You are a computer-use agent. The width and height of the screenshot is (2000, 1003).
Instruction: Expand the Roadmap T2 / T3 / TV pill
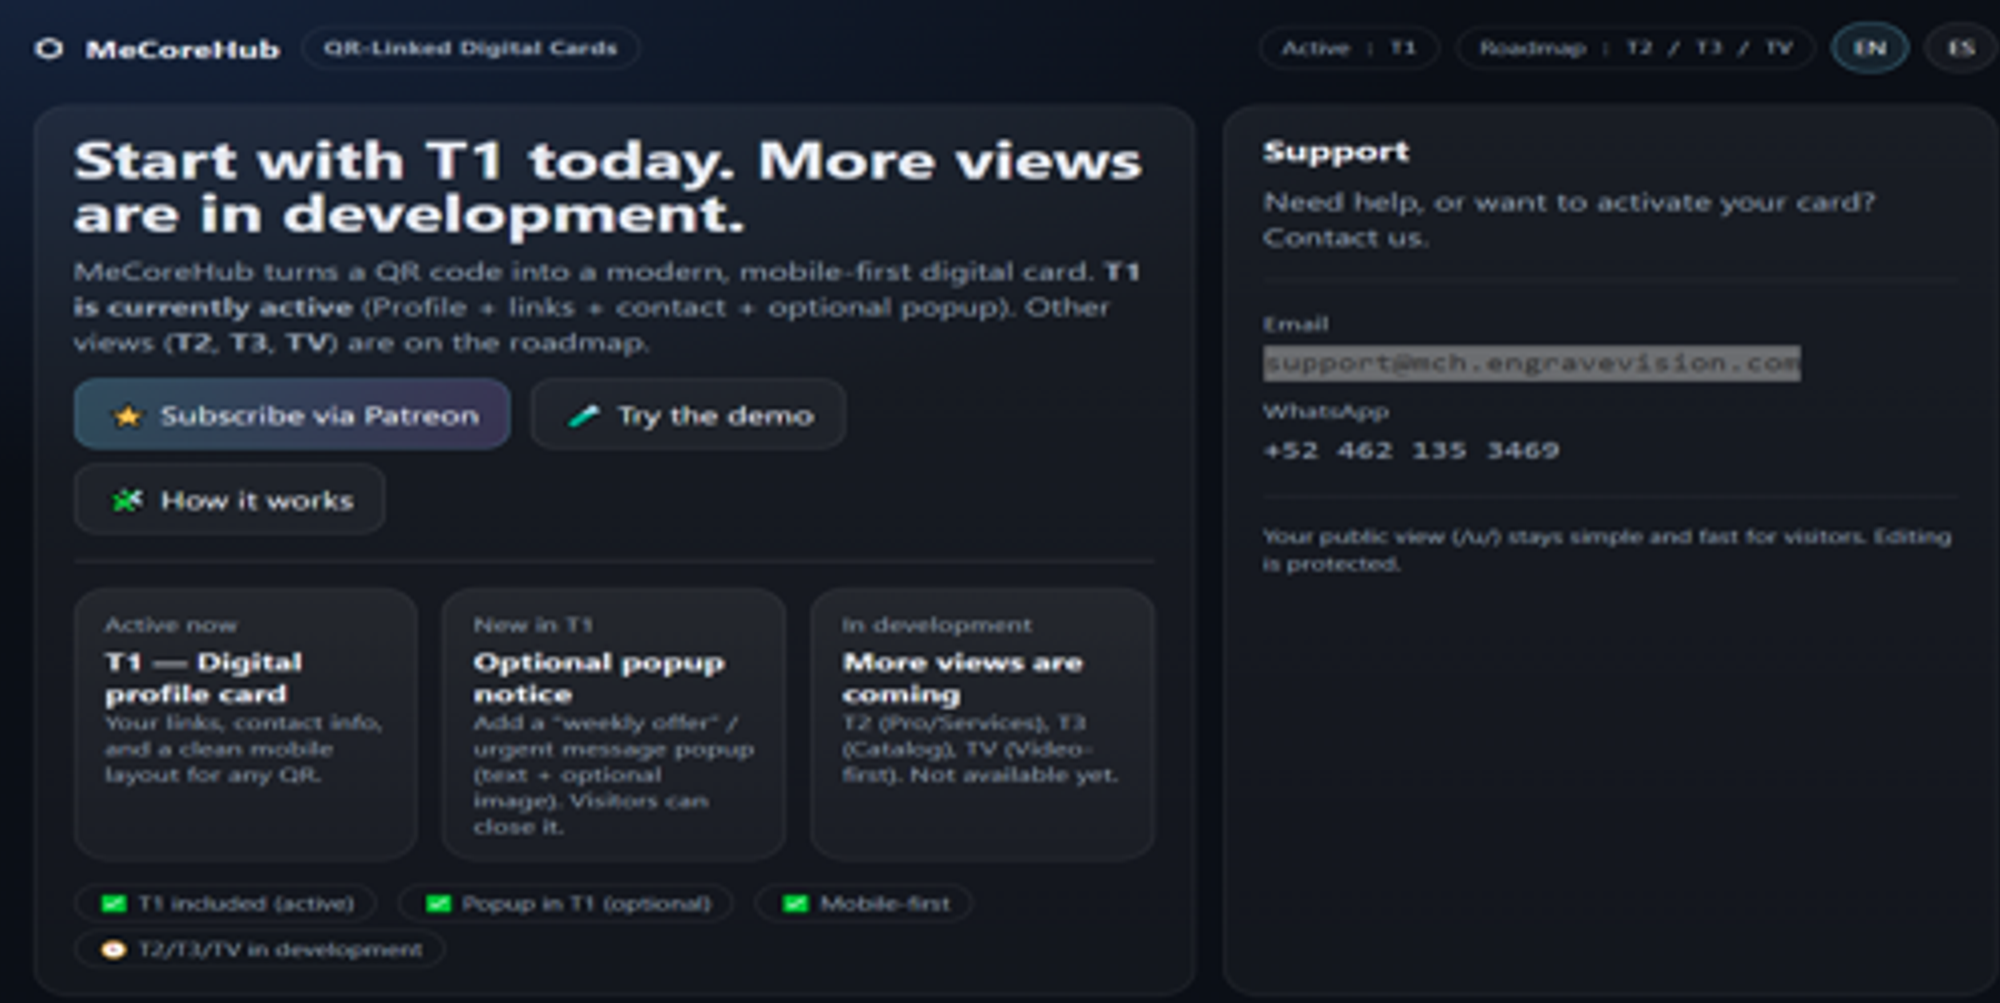pyautogui.click(x=1638, y=46)
